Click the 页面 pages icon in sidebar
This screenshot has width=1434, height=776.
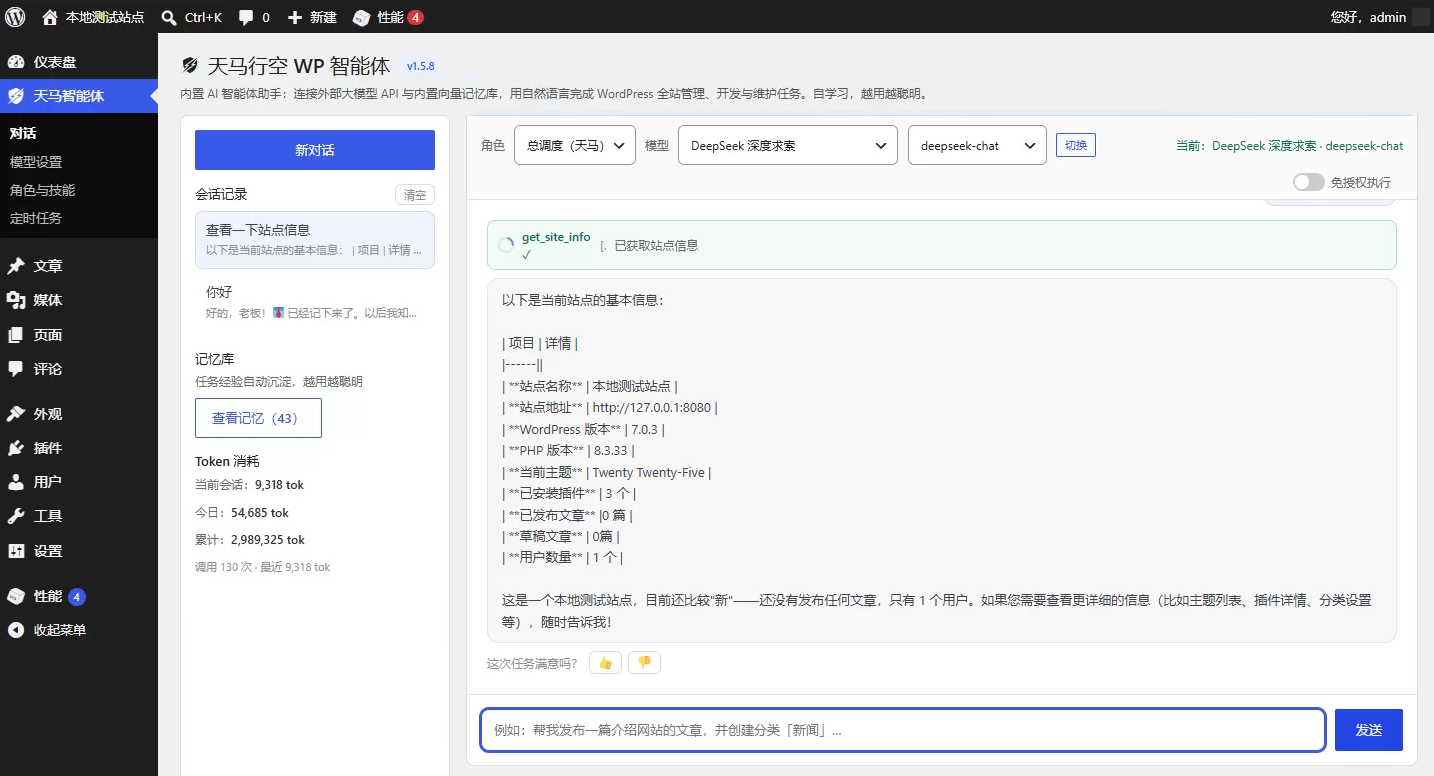[16, 335]
